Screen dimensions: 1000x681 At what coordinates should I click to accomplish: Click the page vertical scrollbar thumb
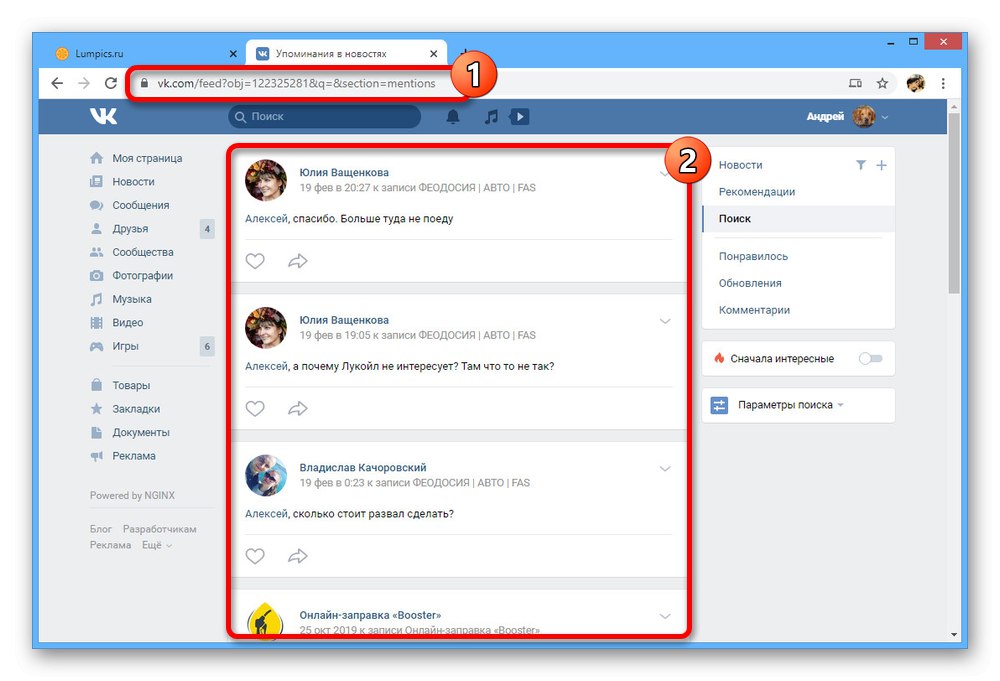click(954, 203)
